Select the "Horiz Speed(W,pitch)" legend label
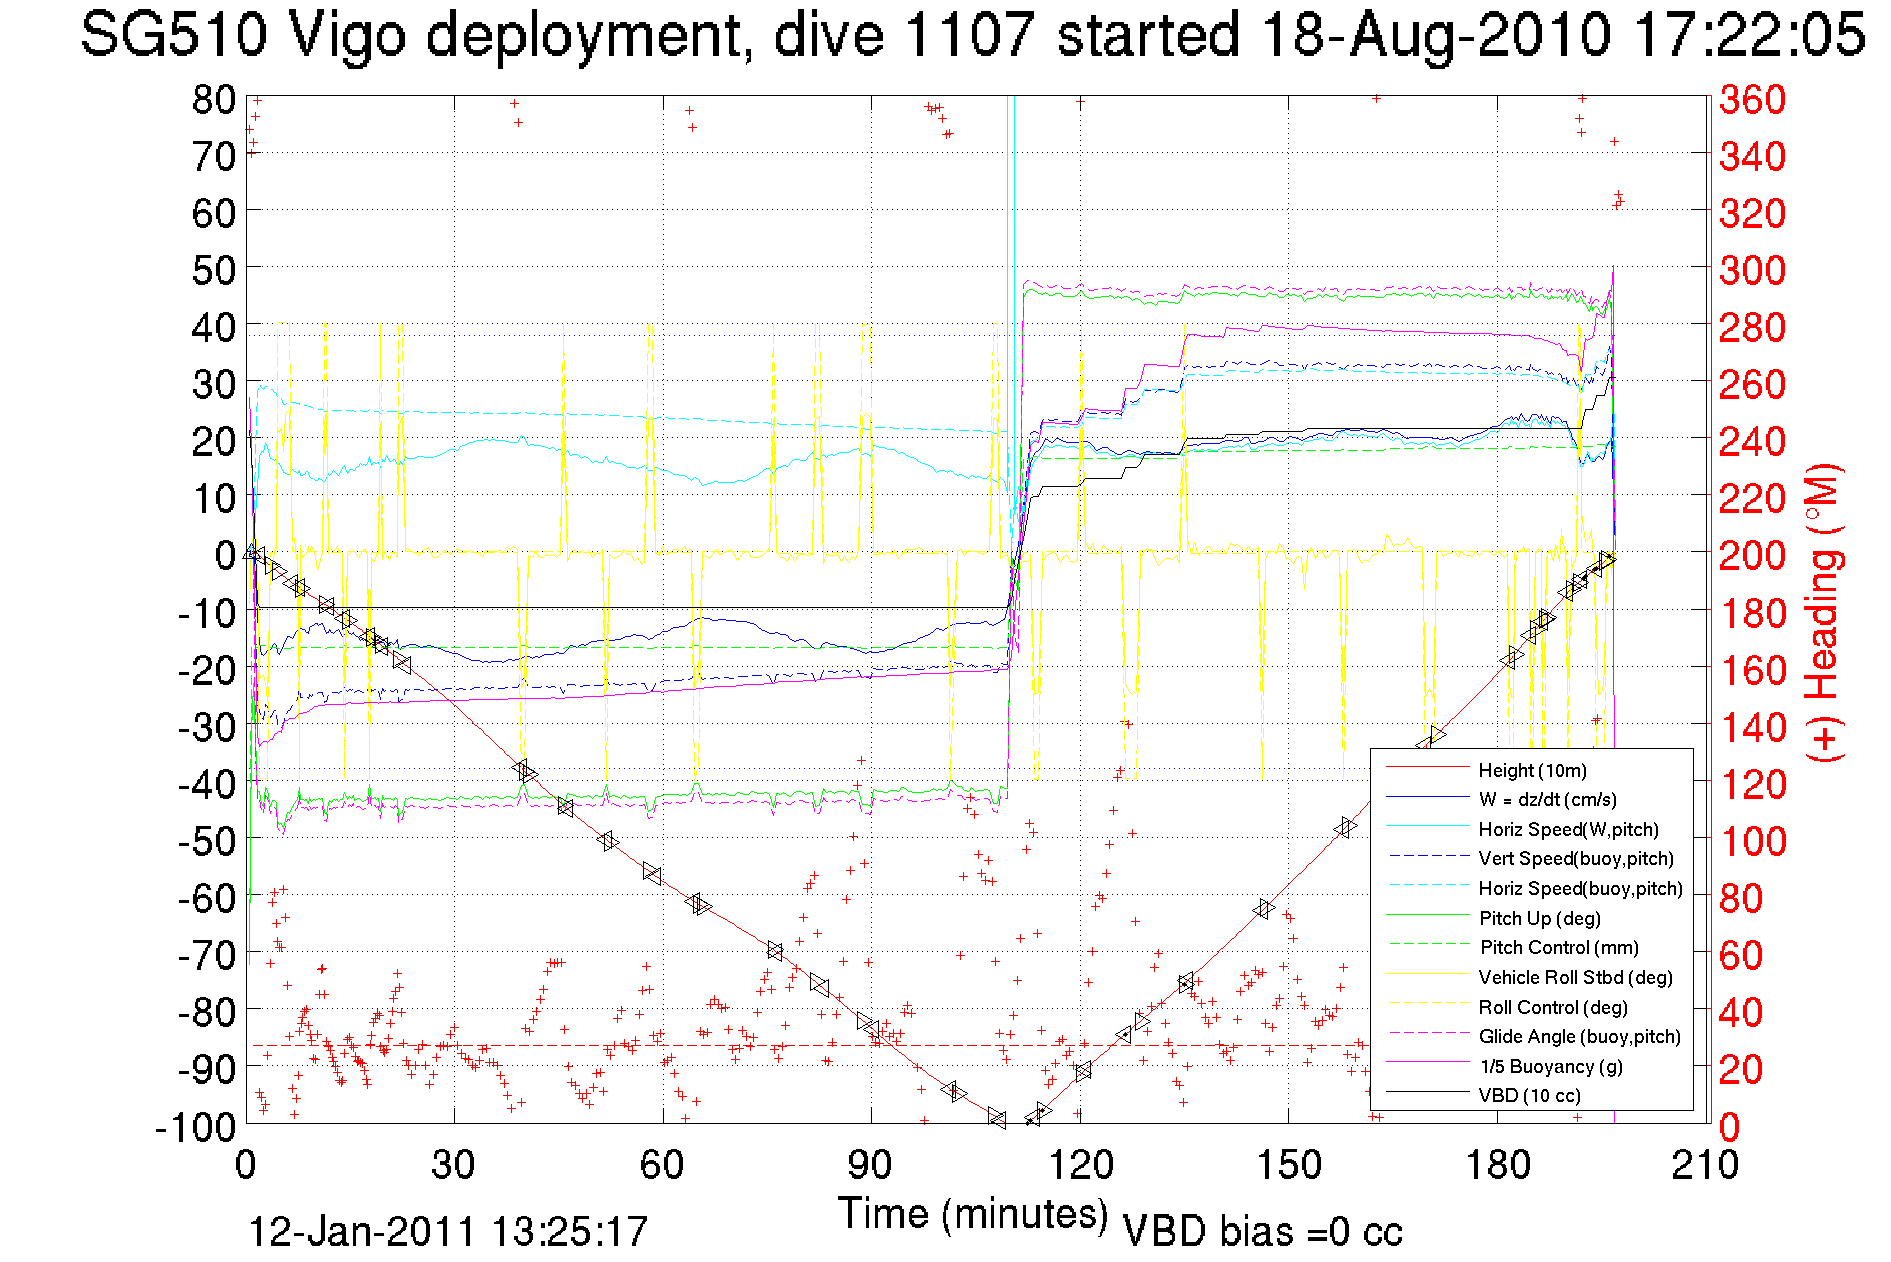 [x=1568, y=829]
